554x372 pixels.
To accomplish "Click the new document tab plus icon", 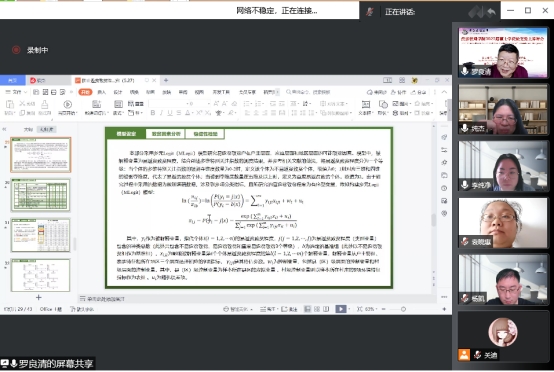I will pos(166,81).
